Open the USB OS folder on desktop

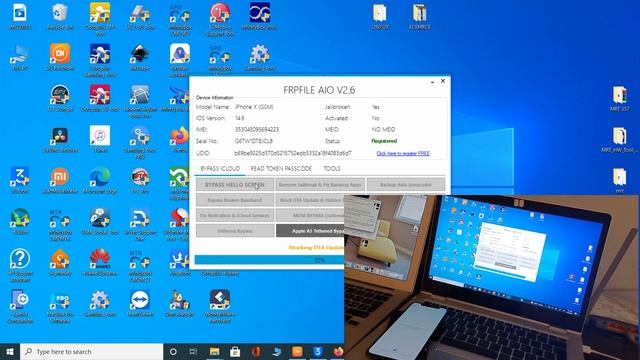pos(380,17)
